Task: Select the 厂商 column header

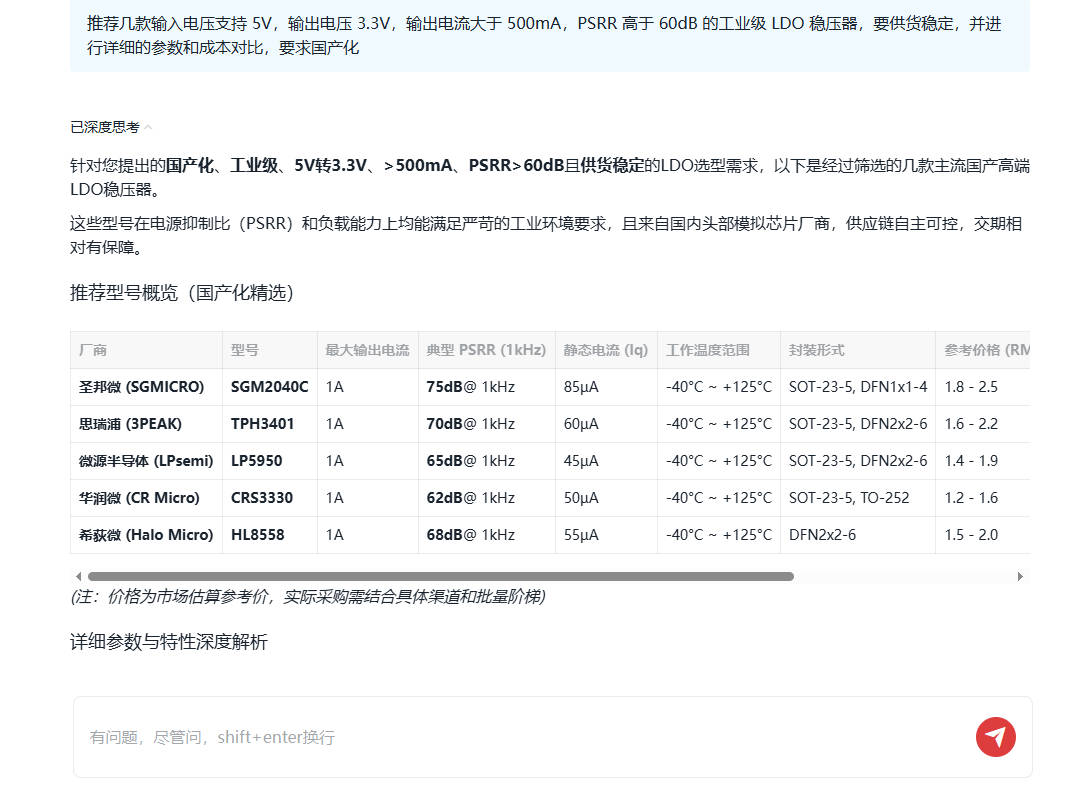Action: click(x=146, y=350)
